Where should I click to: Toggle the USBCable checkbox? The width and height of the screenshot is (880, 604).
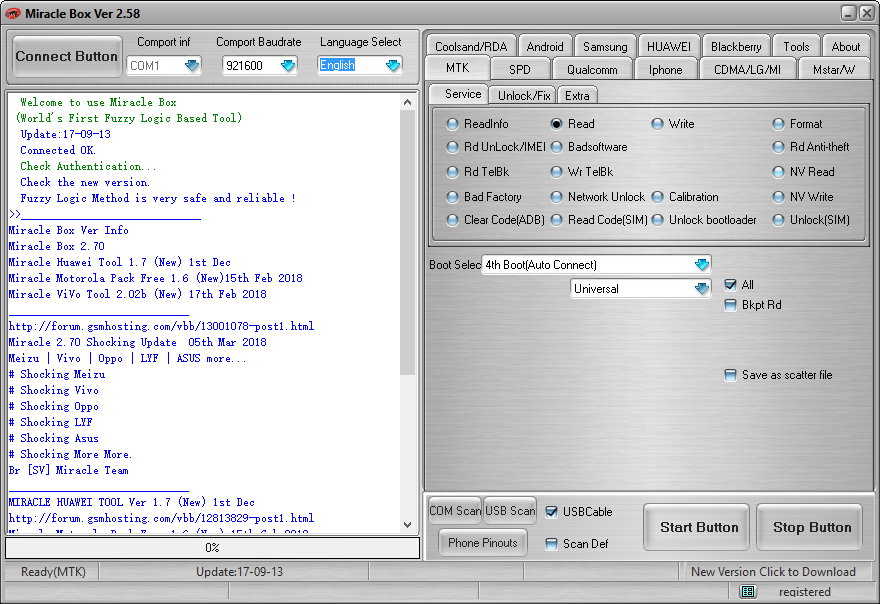point(552,511)
